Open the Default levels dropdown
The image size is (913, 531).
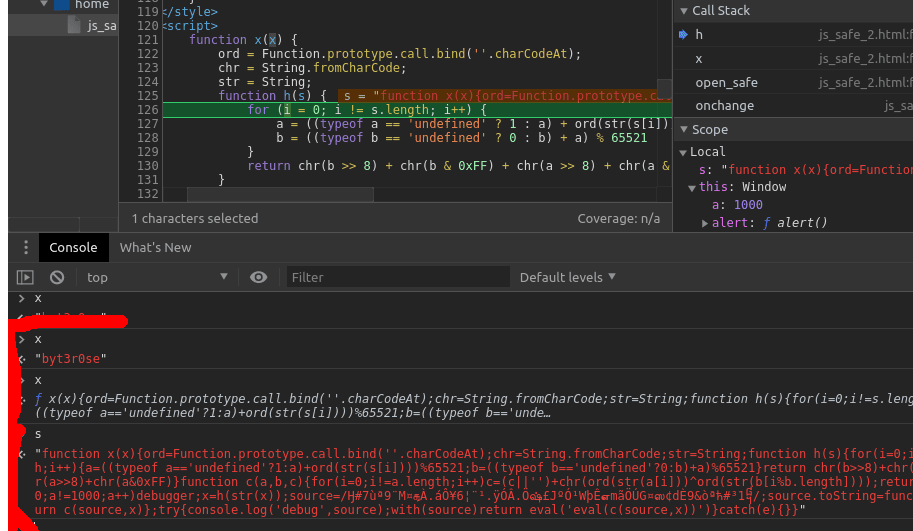(567, 277)
